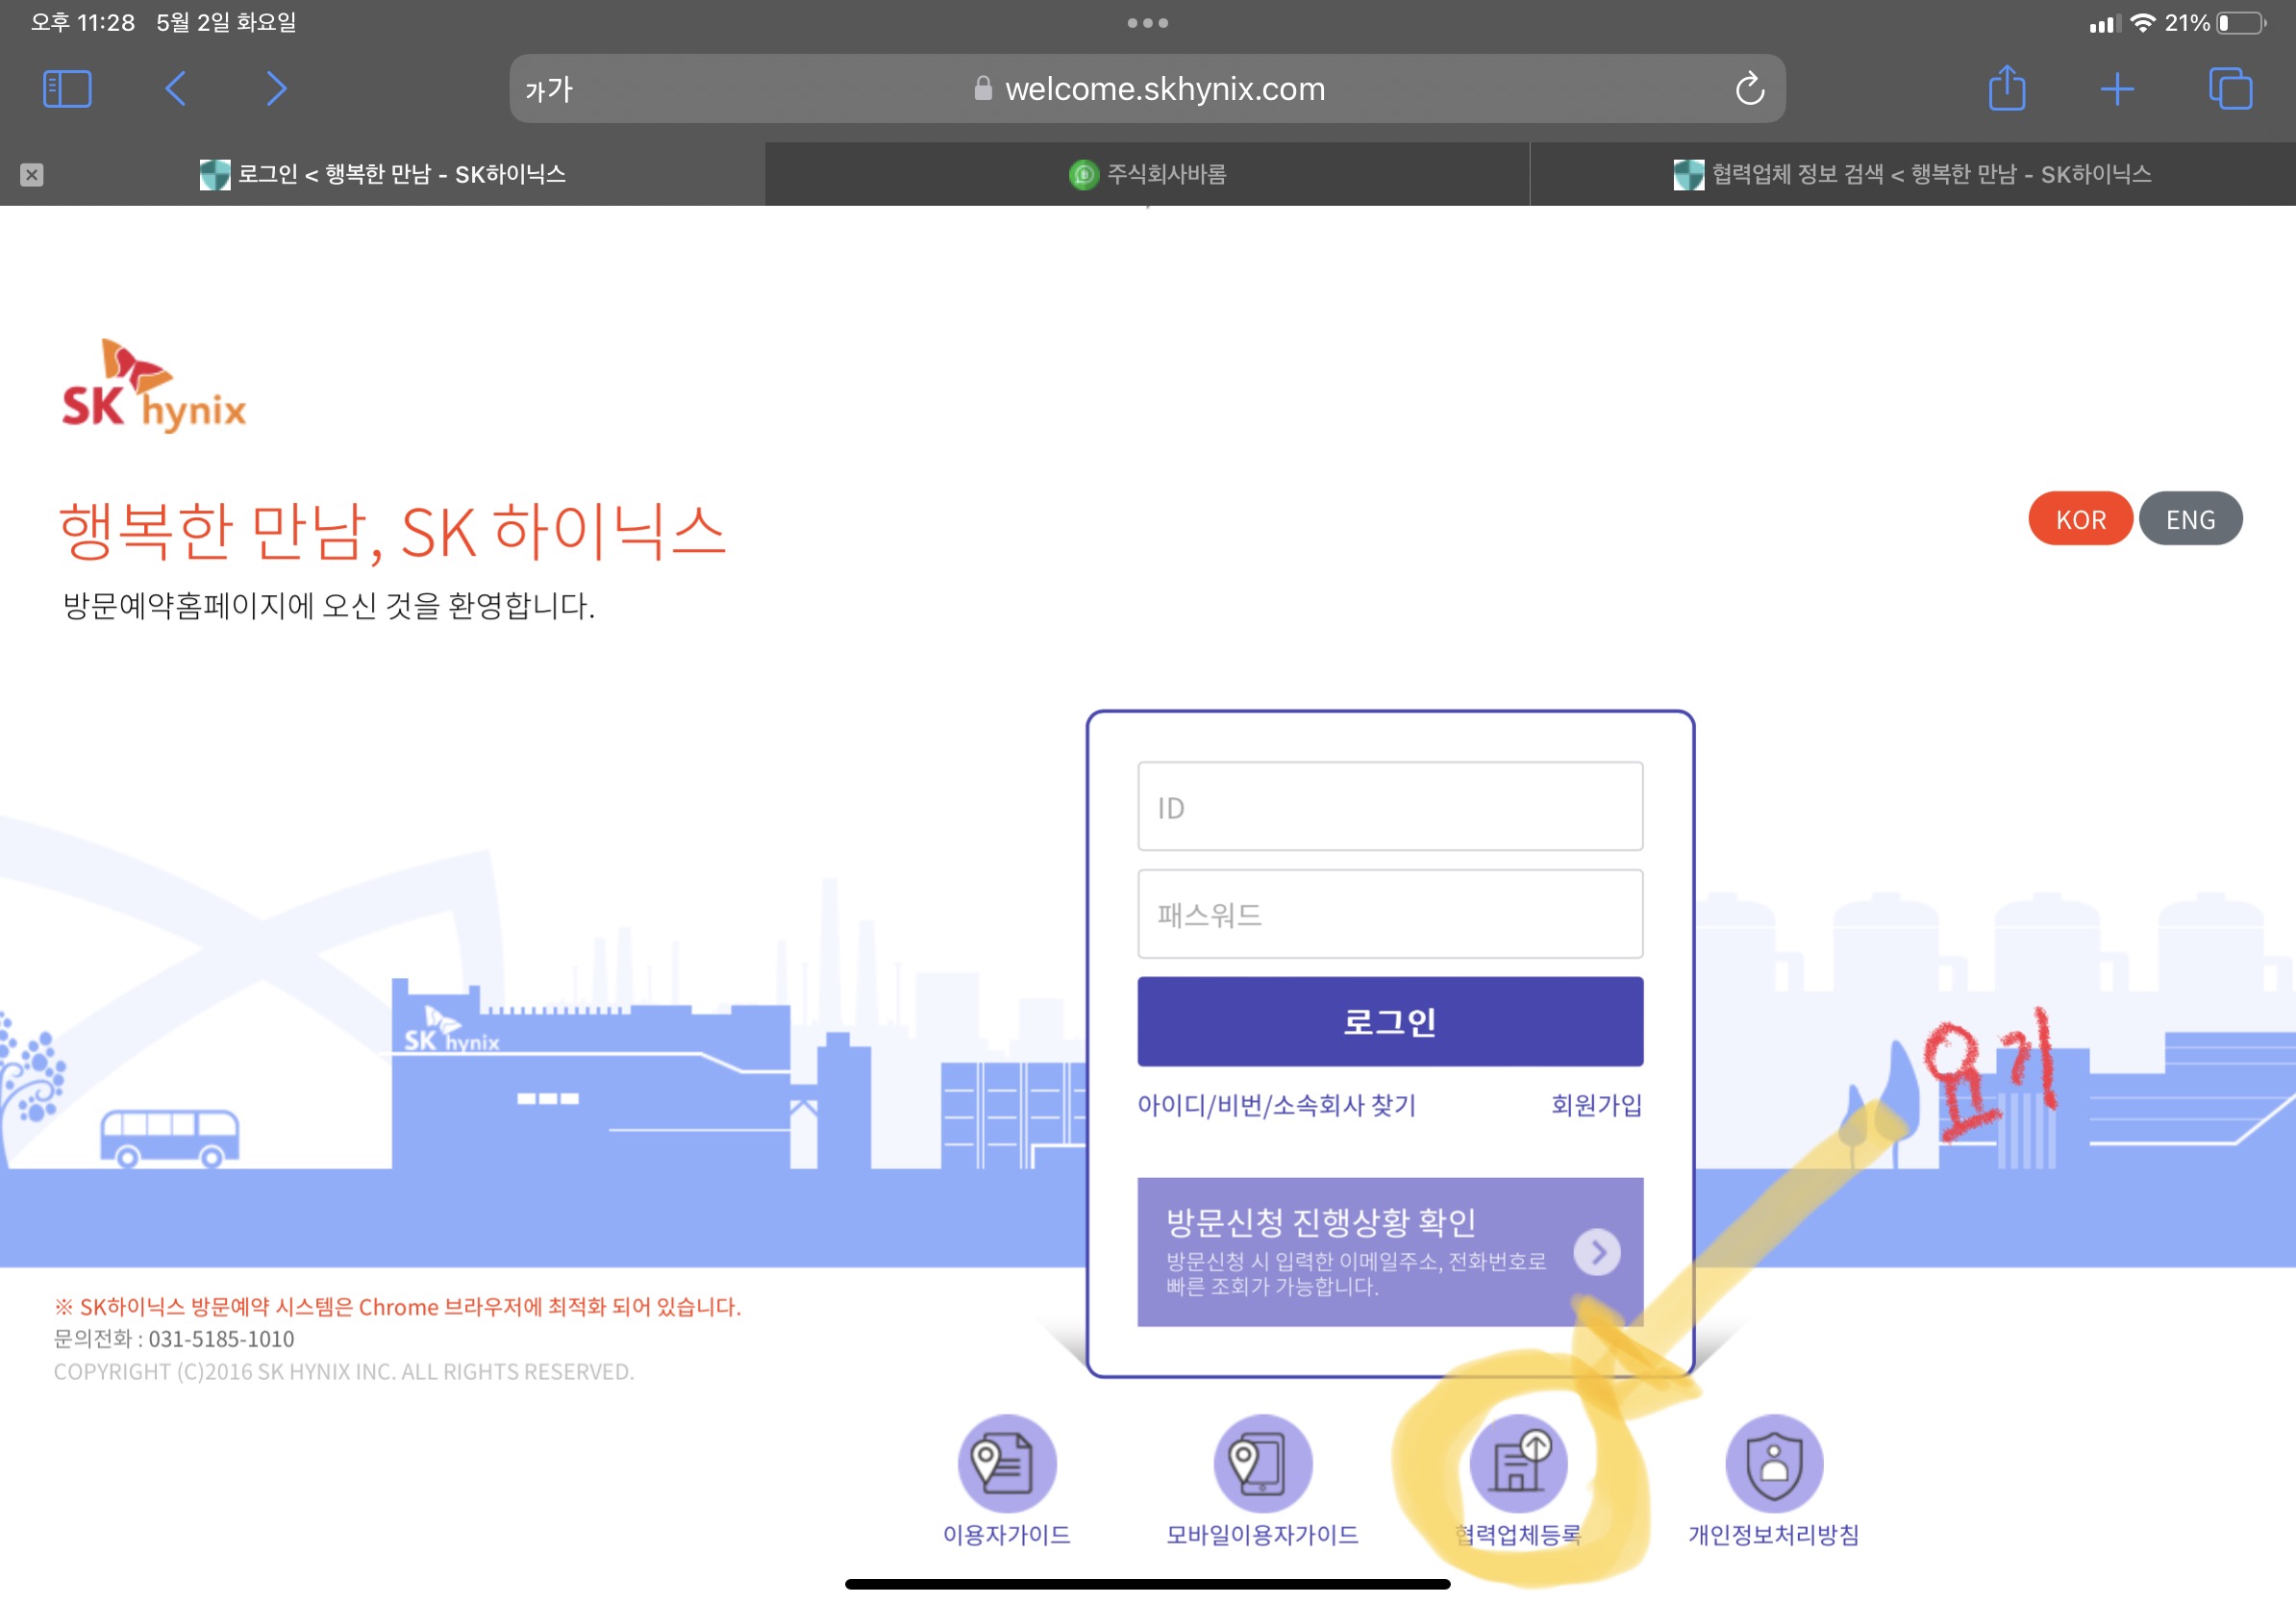Viewport: 2296px width, 1604px height.
Task: Tap the arrow on 방문신청 진행상황 확인
Action: coord(1597,1252)
